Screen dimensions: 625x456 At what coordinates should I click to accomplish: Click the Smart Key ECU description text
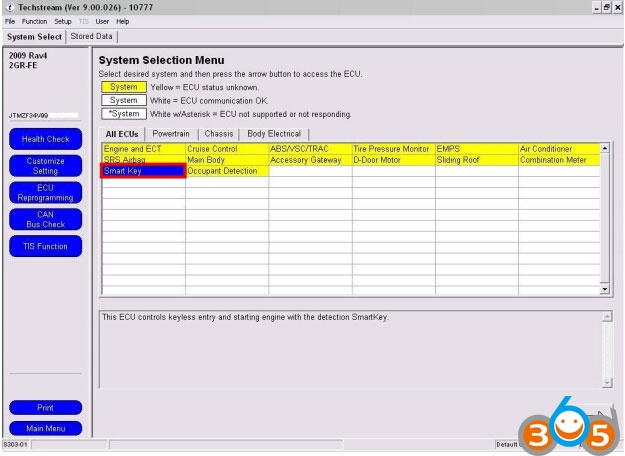pos(245,317)
